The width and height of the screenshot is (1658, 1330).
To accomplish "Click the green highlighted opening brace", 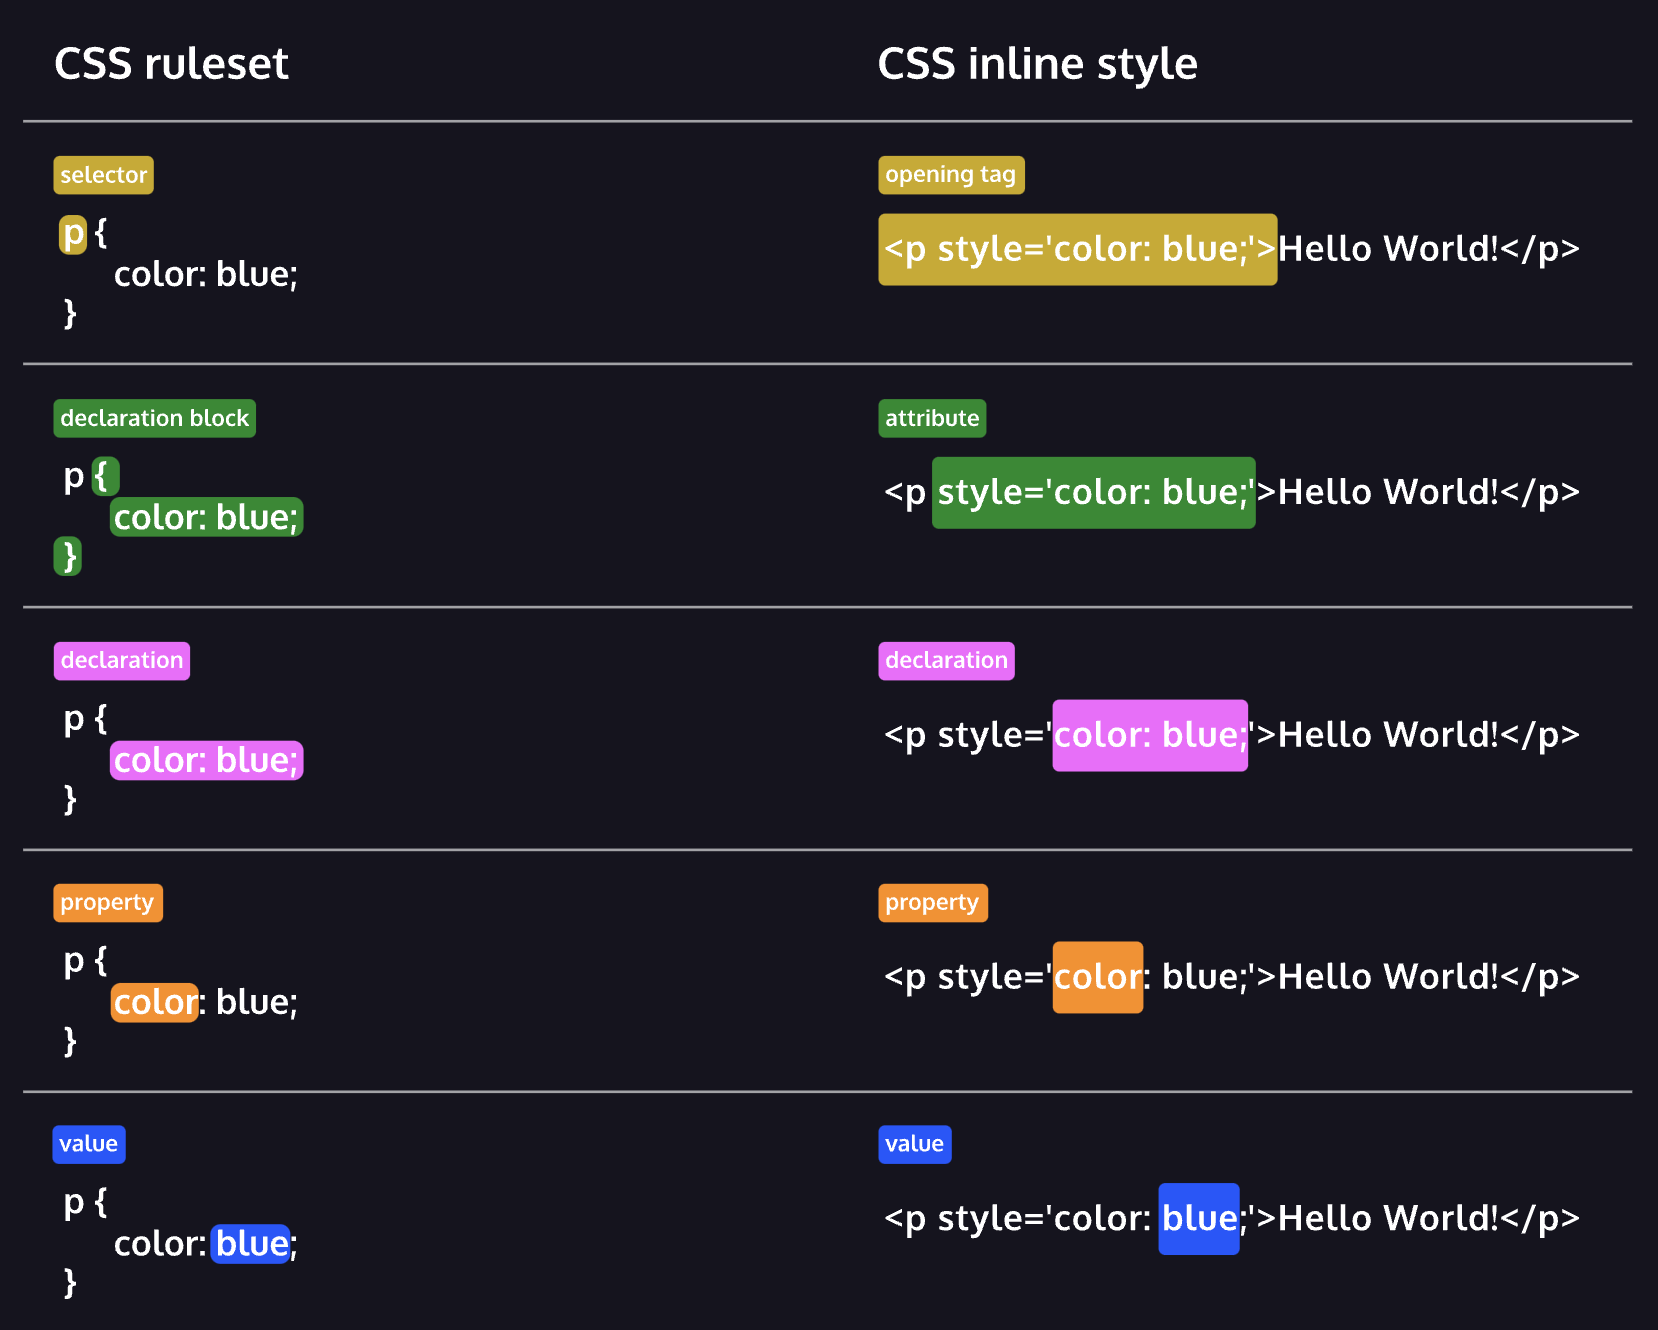I will click(x=105, y=476).
